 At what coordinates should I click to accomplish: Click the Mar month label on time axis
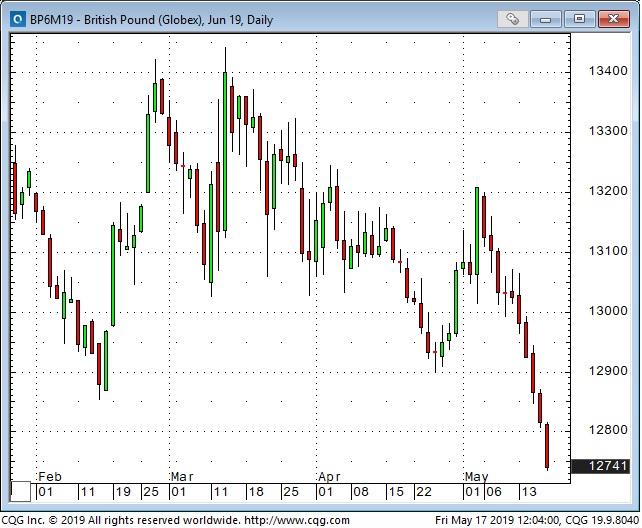point(182,477)
